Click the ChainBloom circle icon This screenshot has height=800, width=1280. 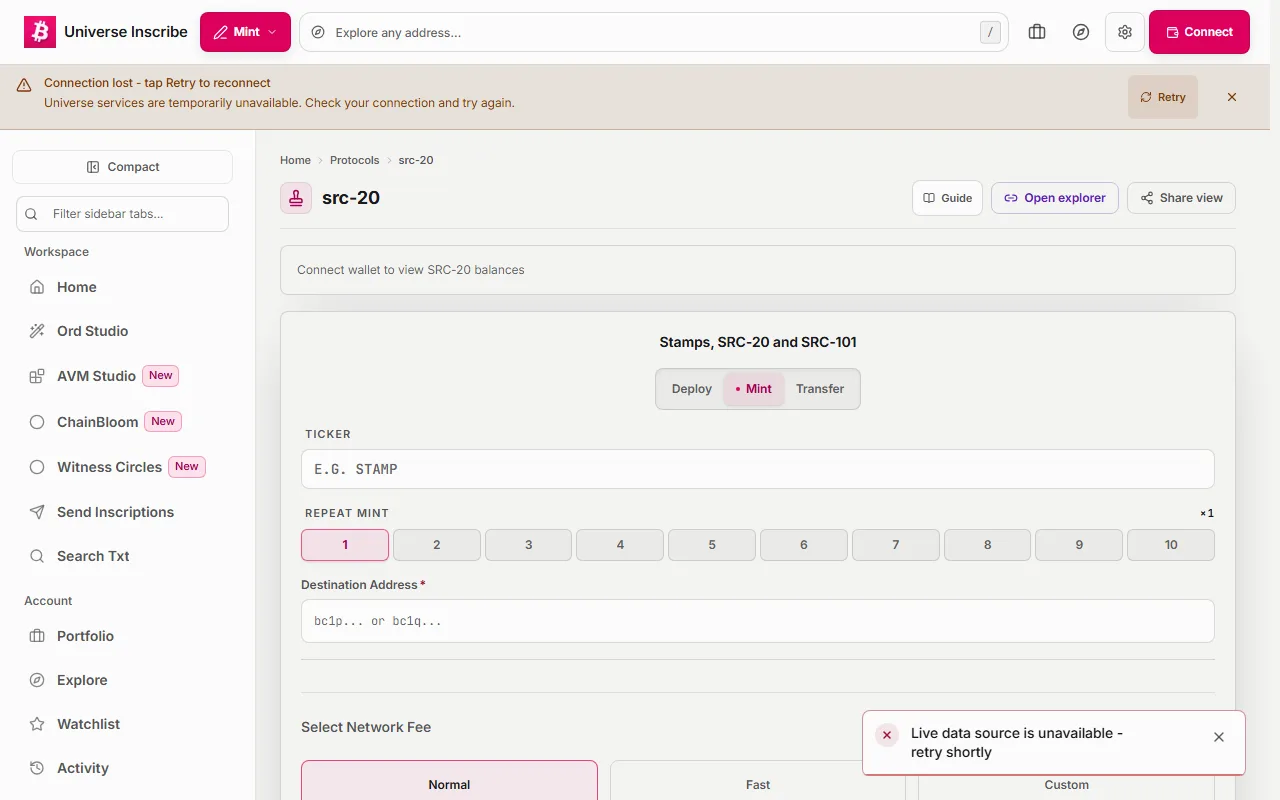point(37,422)
